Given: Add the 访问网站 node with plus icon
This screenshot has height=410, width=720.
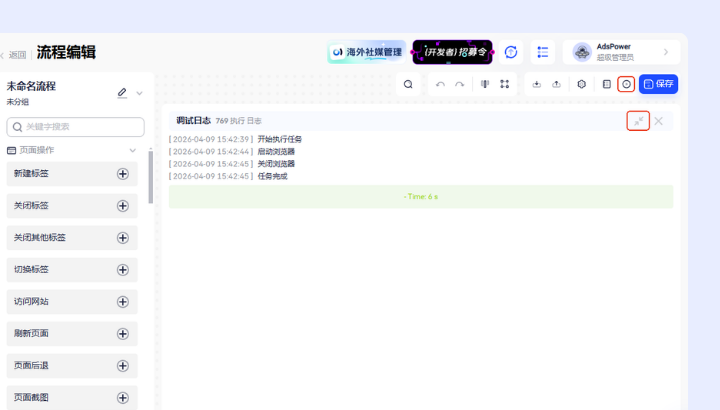Looking at the screenshot, I should [x=123, y=302].
